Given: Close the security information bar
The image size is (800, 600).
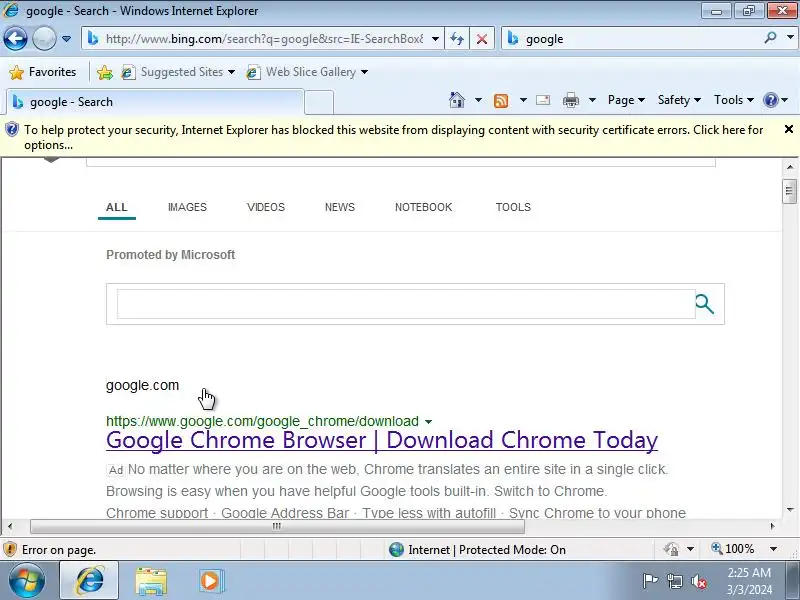Looking at the screenshot, I should [x=789, y=130].
